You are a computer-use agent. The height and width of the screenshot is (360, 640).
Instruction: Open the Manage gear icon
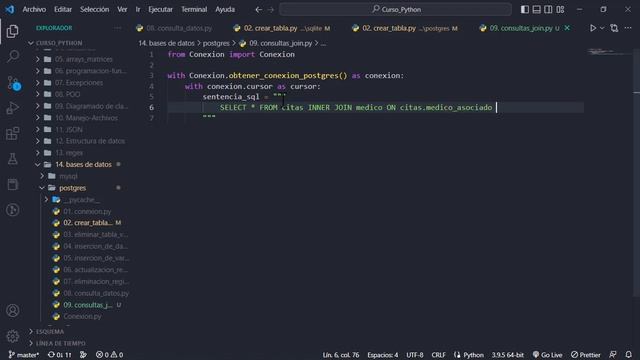(13, 336)
